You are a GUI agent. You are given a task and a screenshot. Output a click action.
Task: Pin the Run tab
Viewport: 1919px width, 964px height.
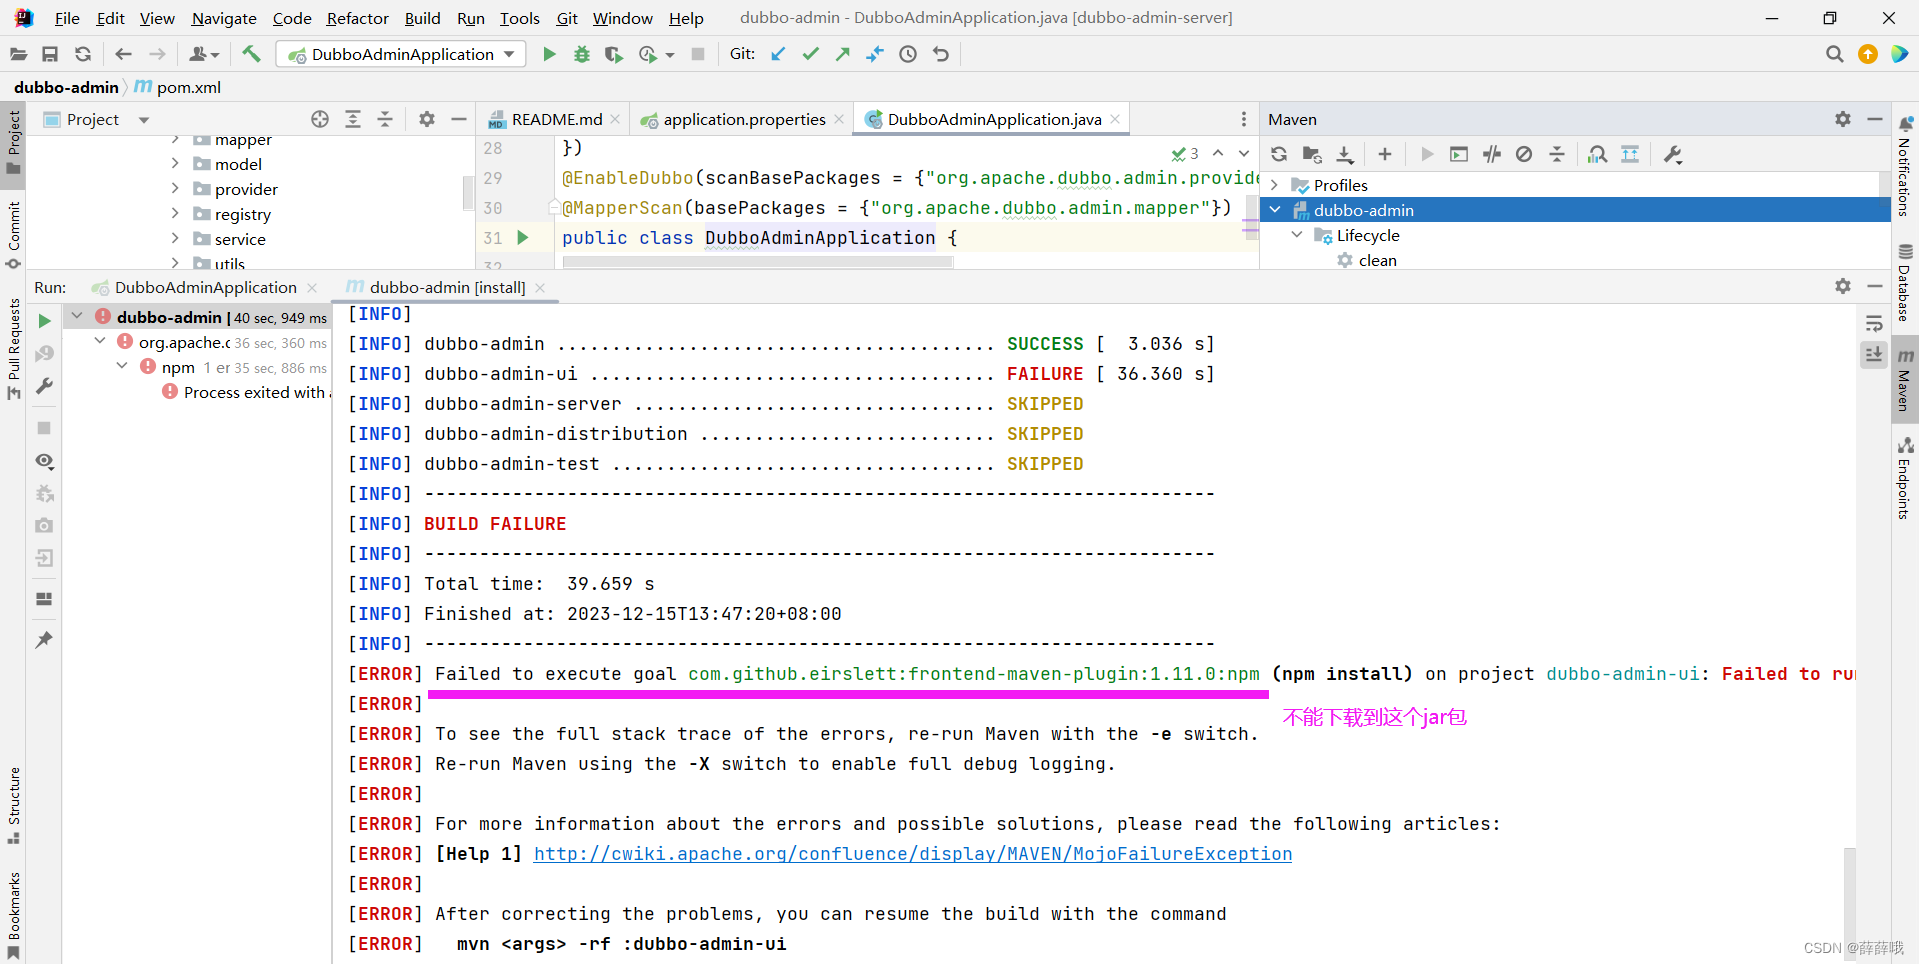coord(44,640)
